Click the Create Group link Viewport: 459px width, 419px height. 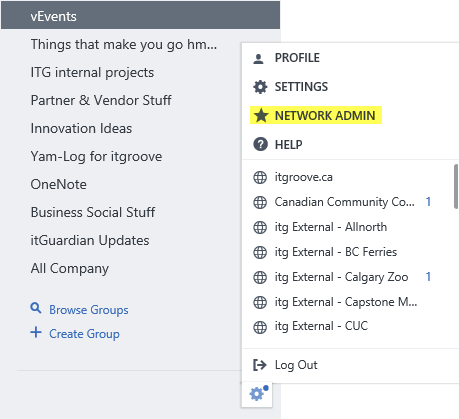pyautogui.click(x=84, y=334)
